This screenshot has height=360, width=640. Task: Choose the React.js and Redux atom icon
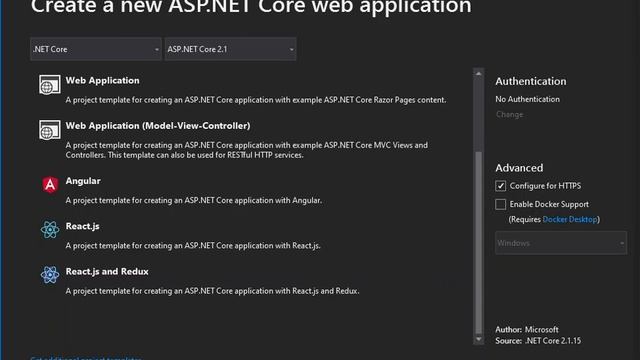[x=50, y=275]
